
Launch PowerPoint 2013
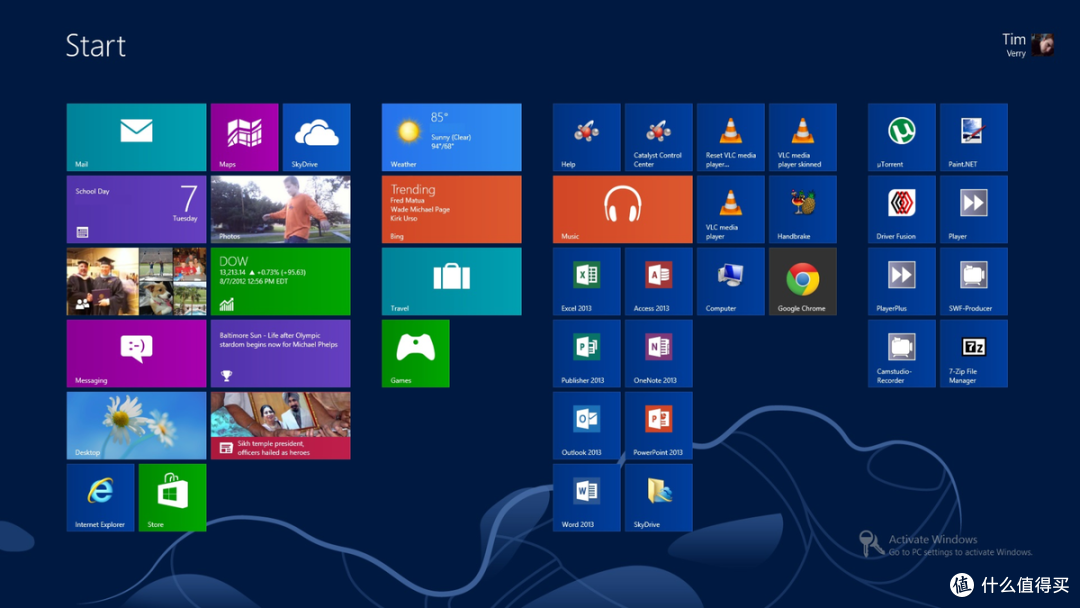pyautogui.click(x=658, y=426)
